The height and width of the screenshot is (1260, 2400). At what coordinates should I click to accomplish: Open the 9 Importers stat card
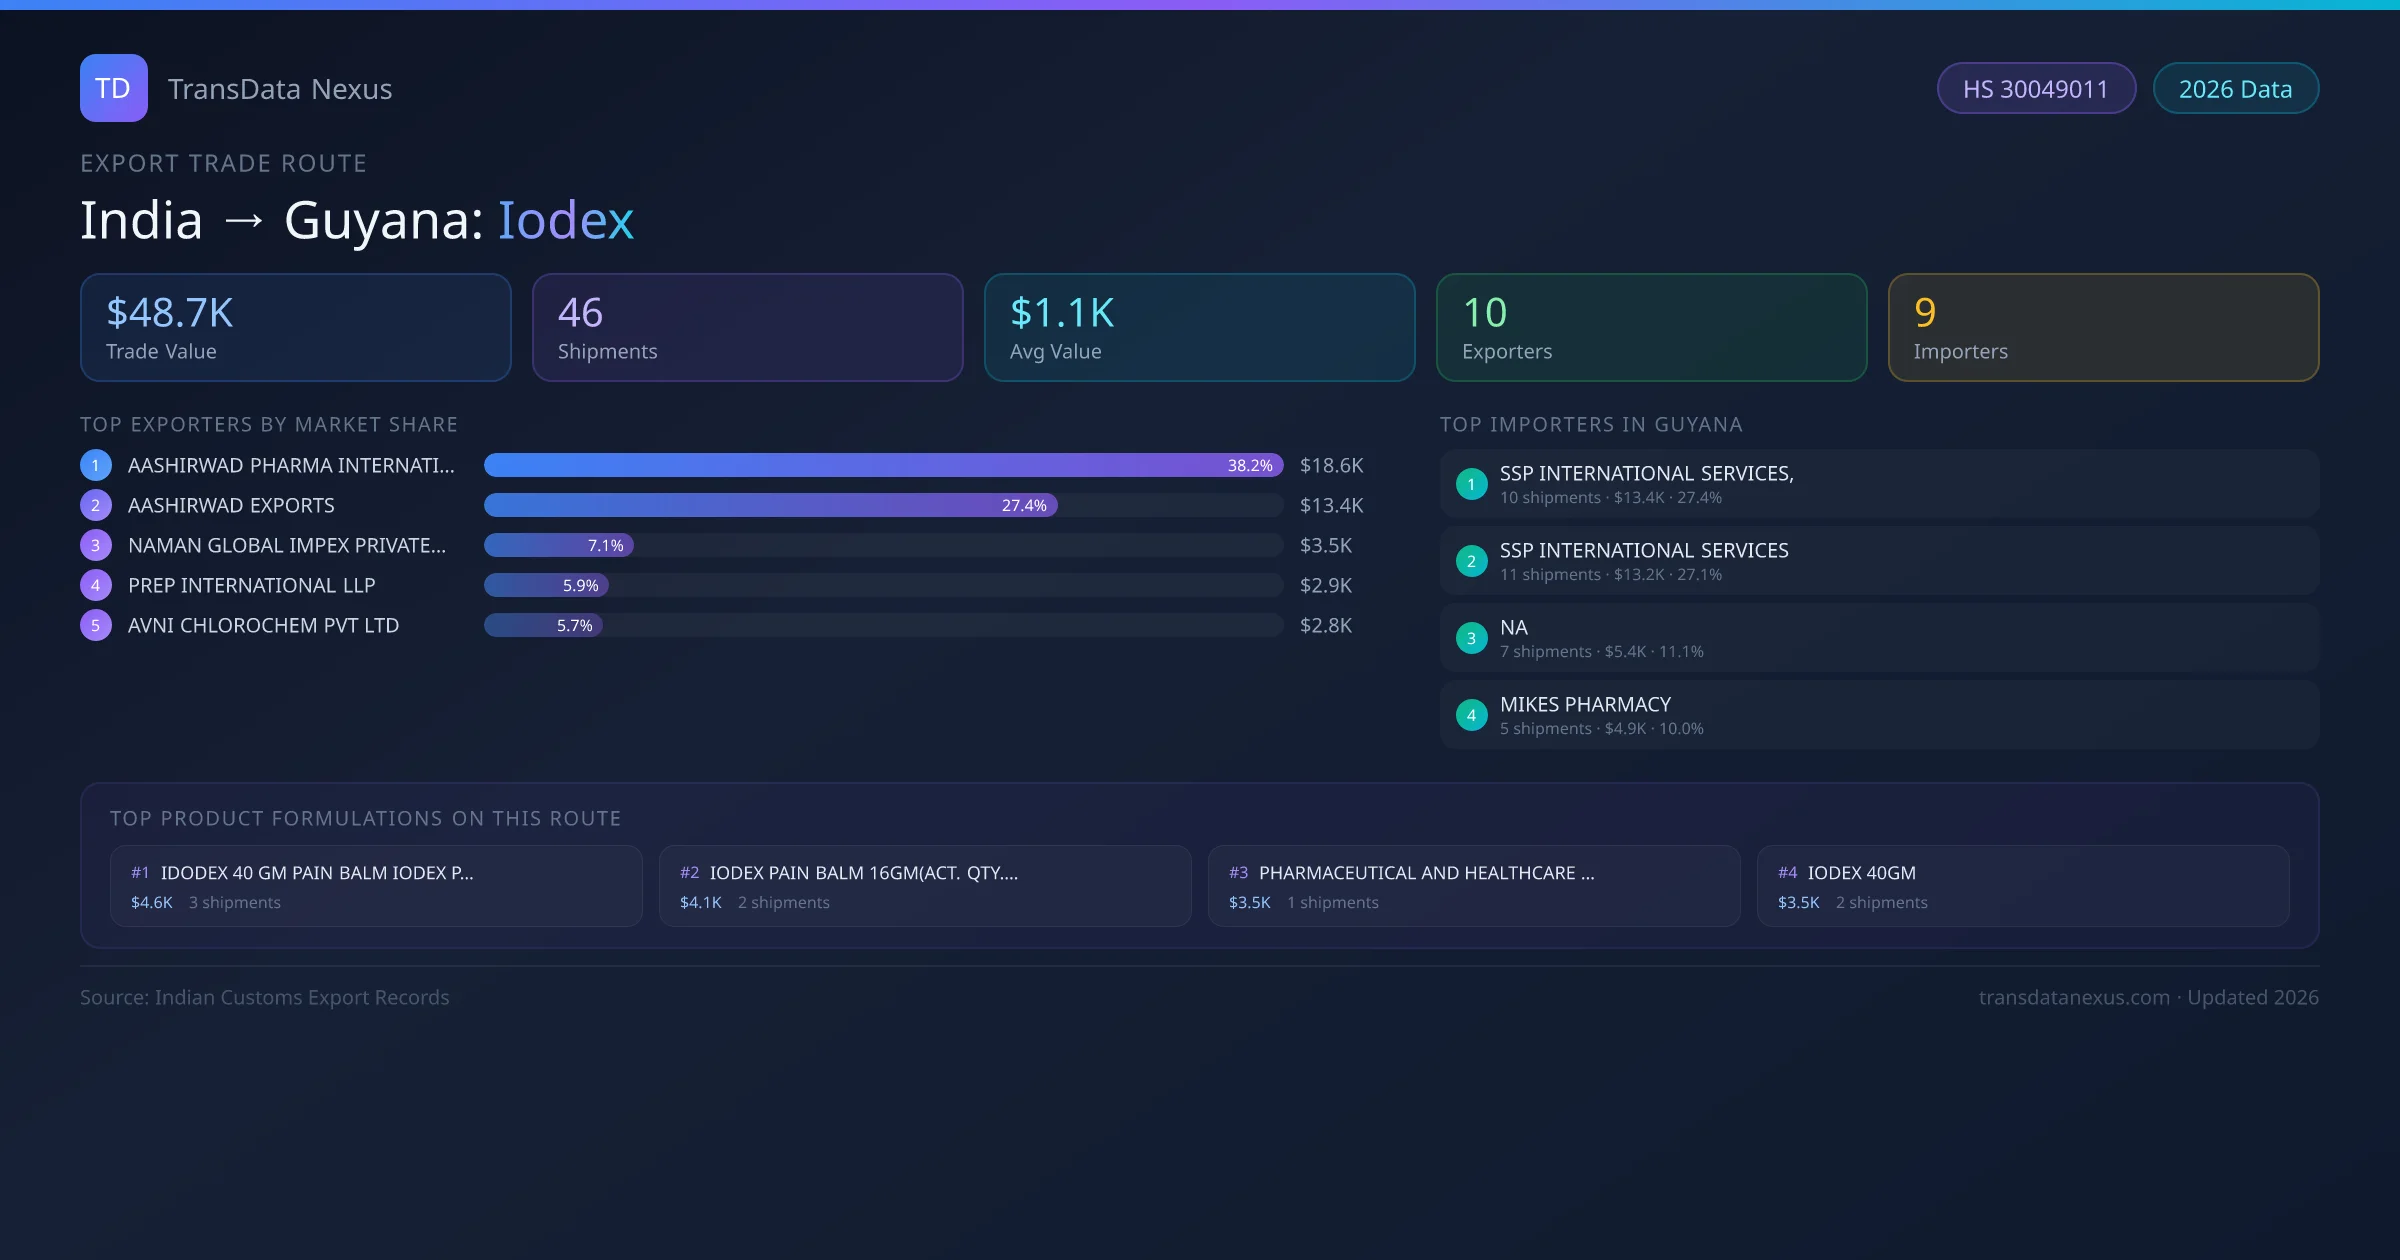2103,328
